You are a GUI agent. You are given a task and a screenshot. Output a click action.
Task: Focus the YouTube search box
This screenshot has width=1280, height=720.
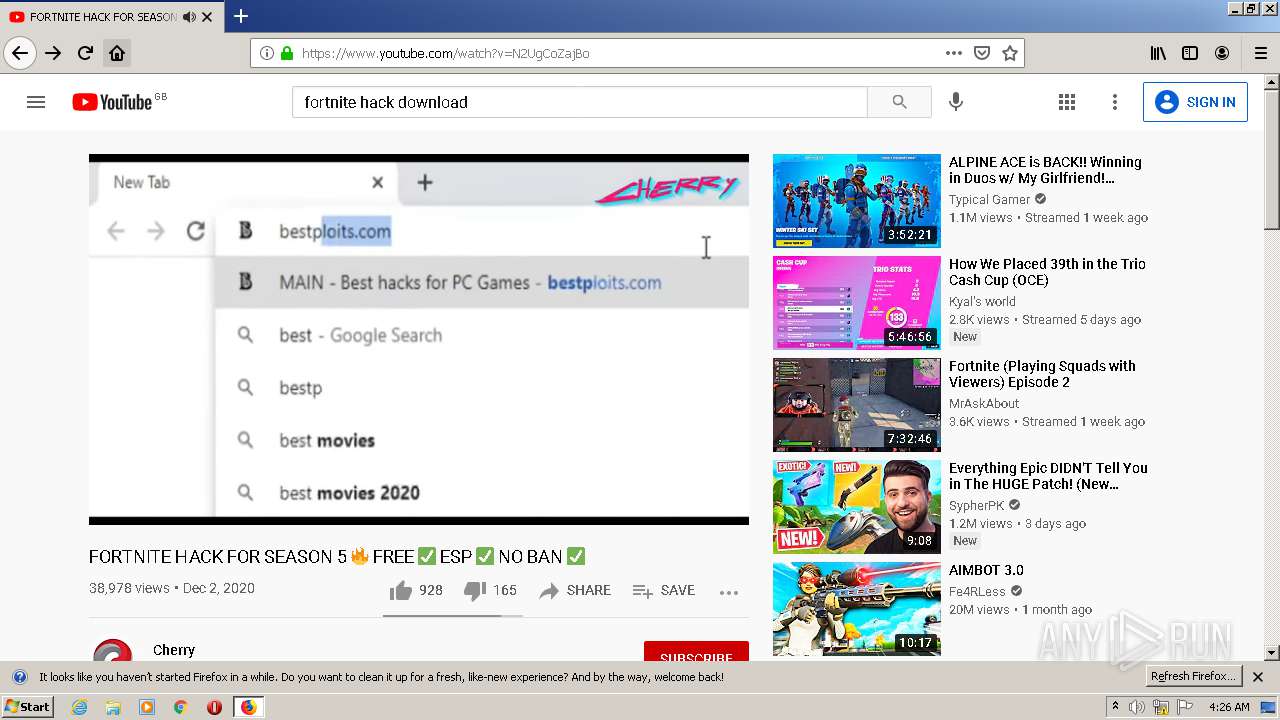[x=579, y=102]
